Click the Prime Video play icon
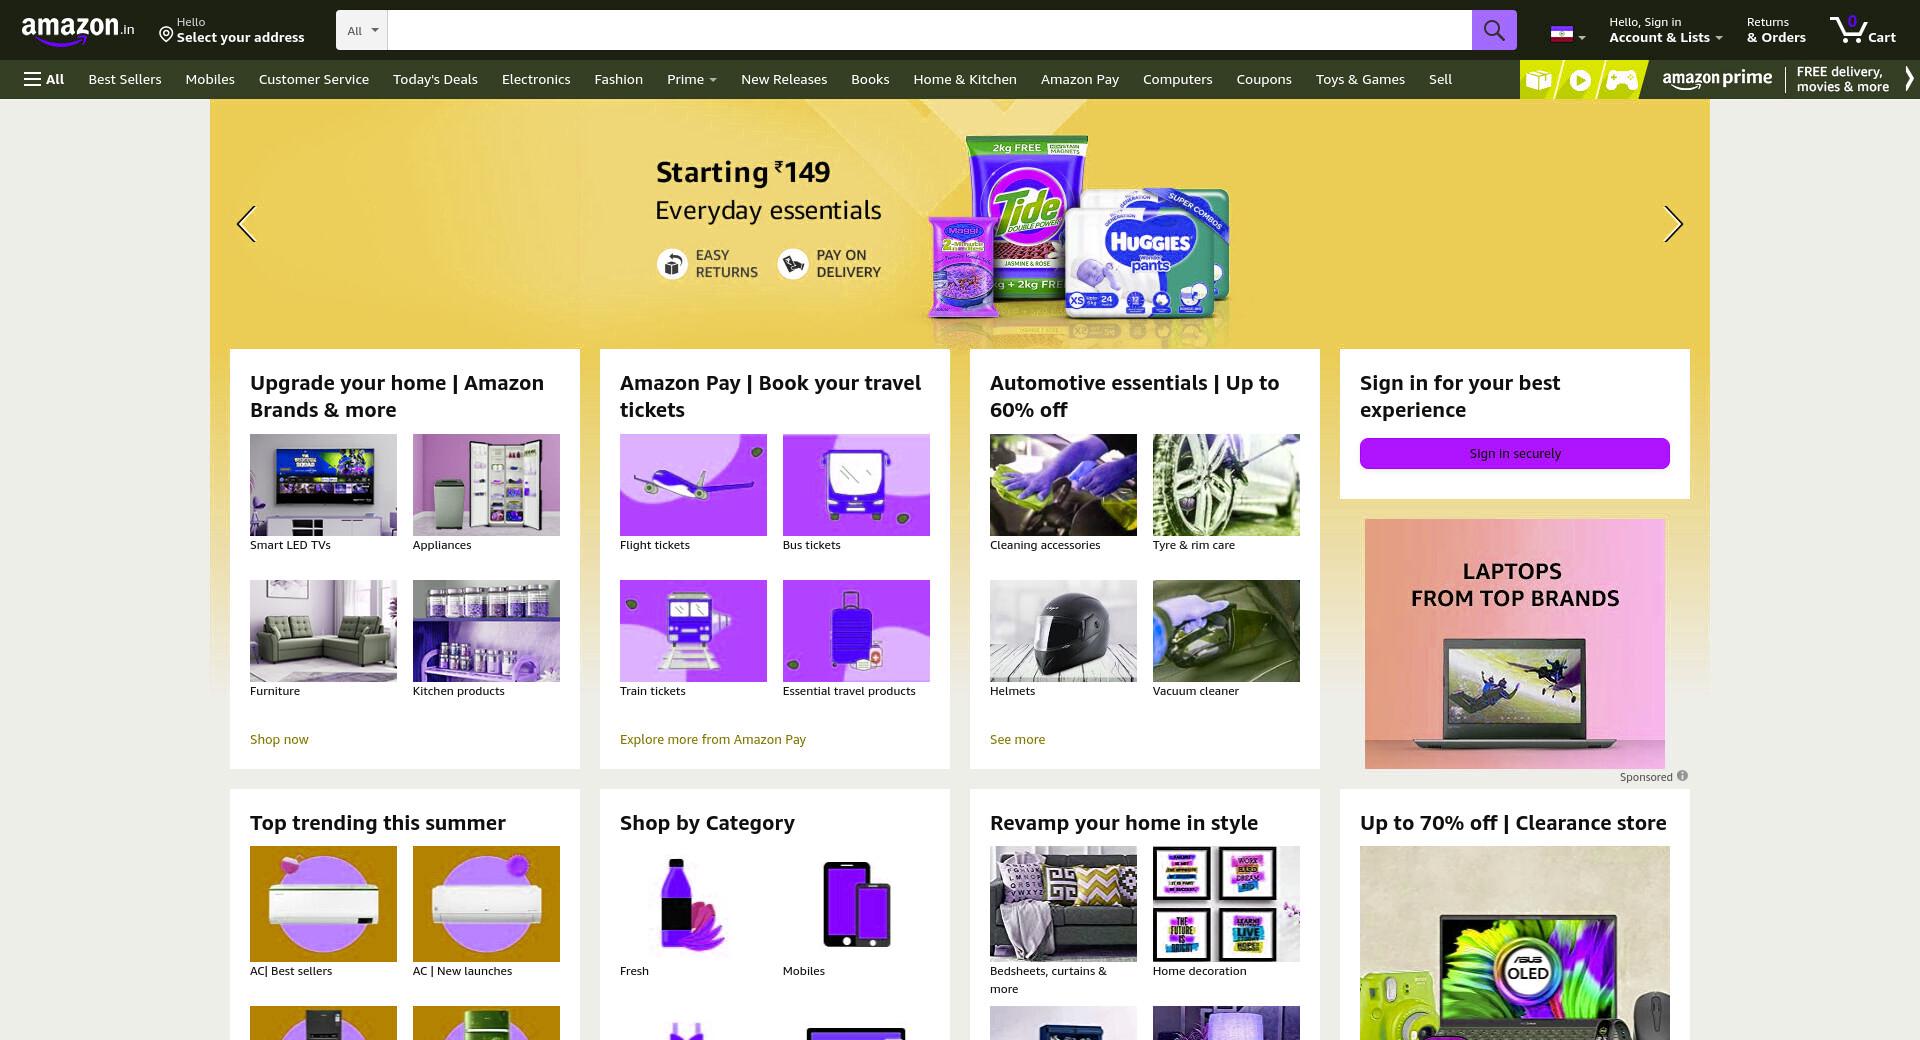This screenshot has height=1040, width=1920. click(x=1580, y=80)
